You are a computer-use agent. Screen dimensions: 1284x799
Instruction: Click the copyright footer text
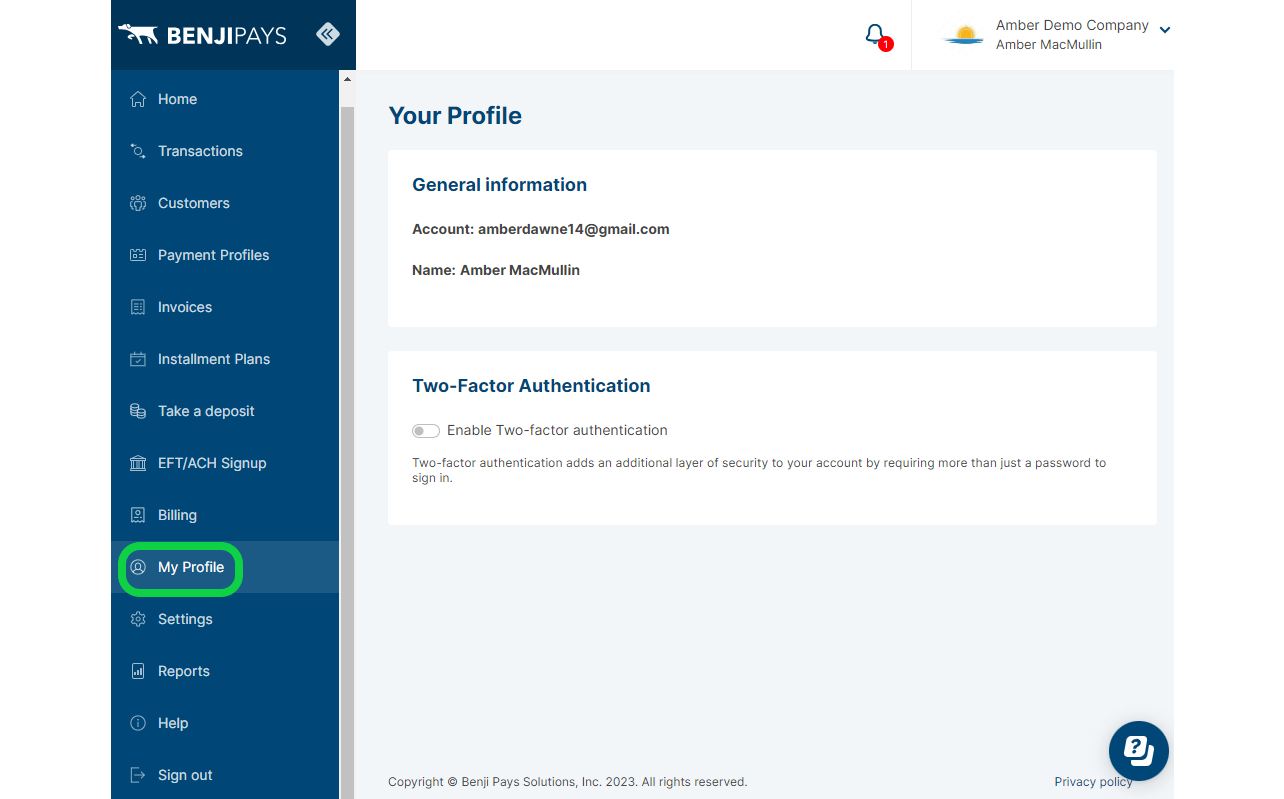coord(567,782)
